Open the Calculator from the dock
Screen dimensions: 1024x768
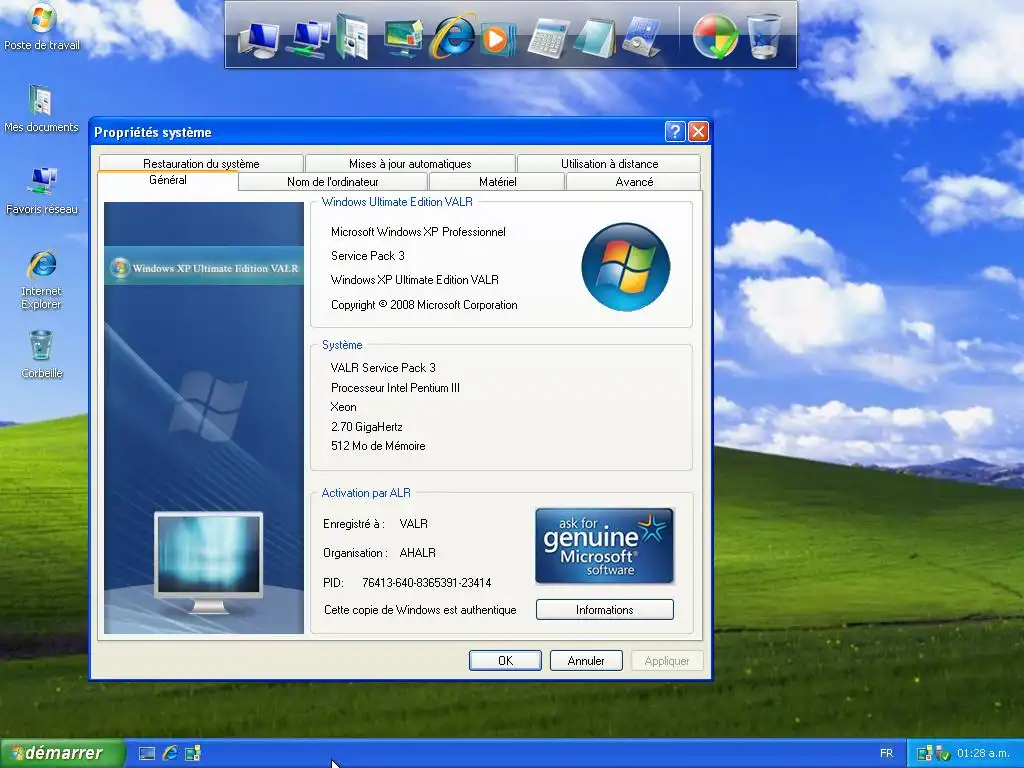[x=547, y=38]
